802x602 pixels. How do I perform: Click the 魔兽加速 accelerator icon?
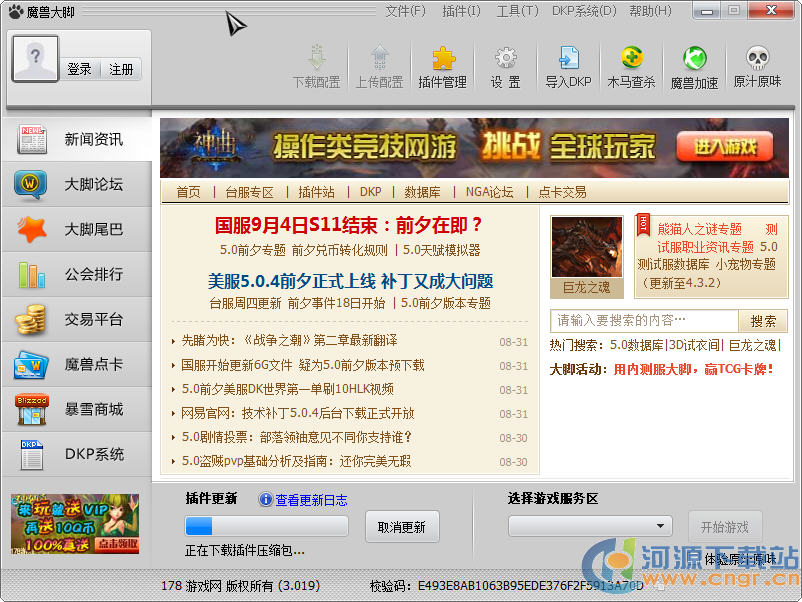(694, 66)
